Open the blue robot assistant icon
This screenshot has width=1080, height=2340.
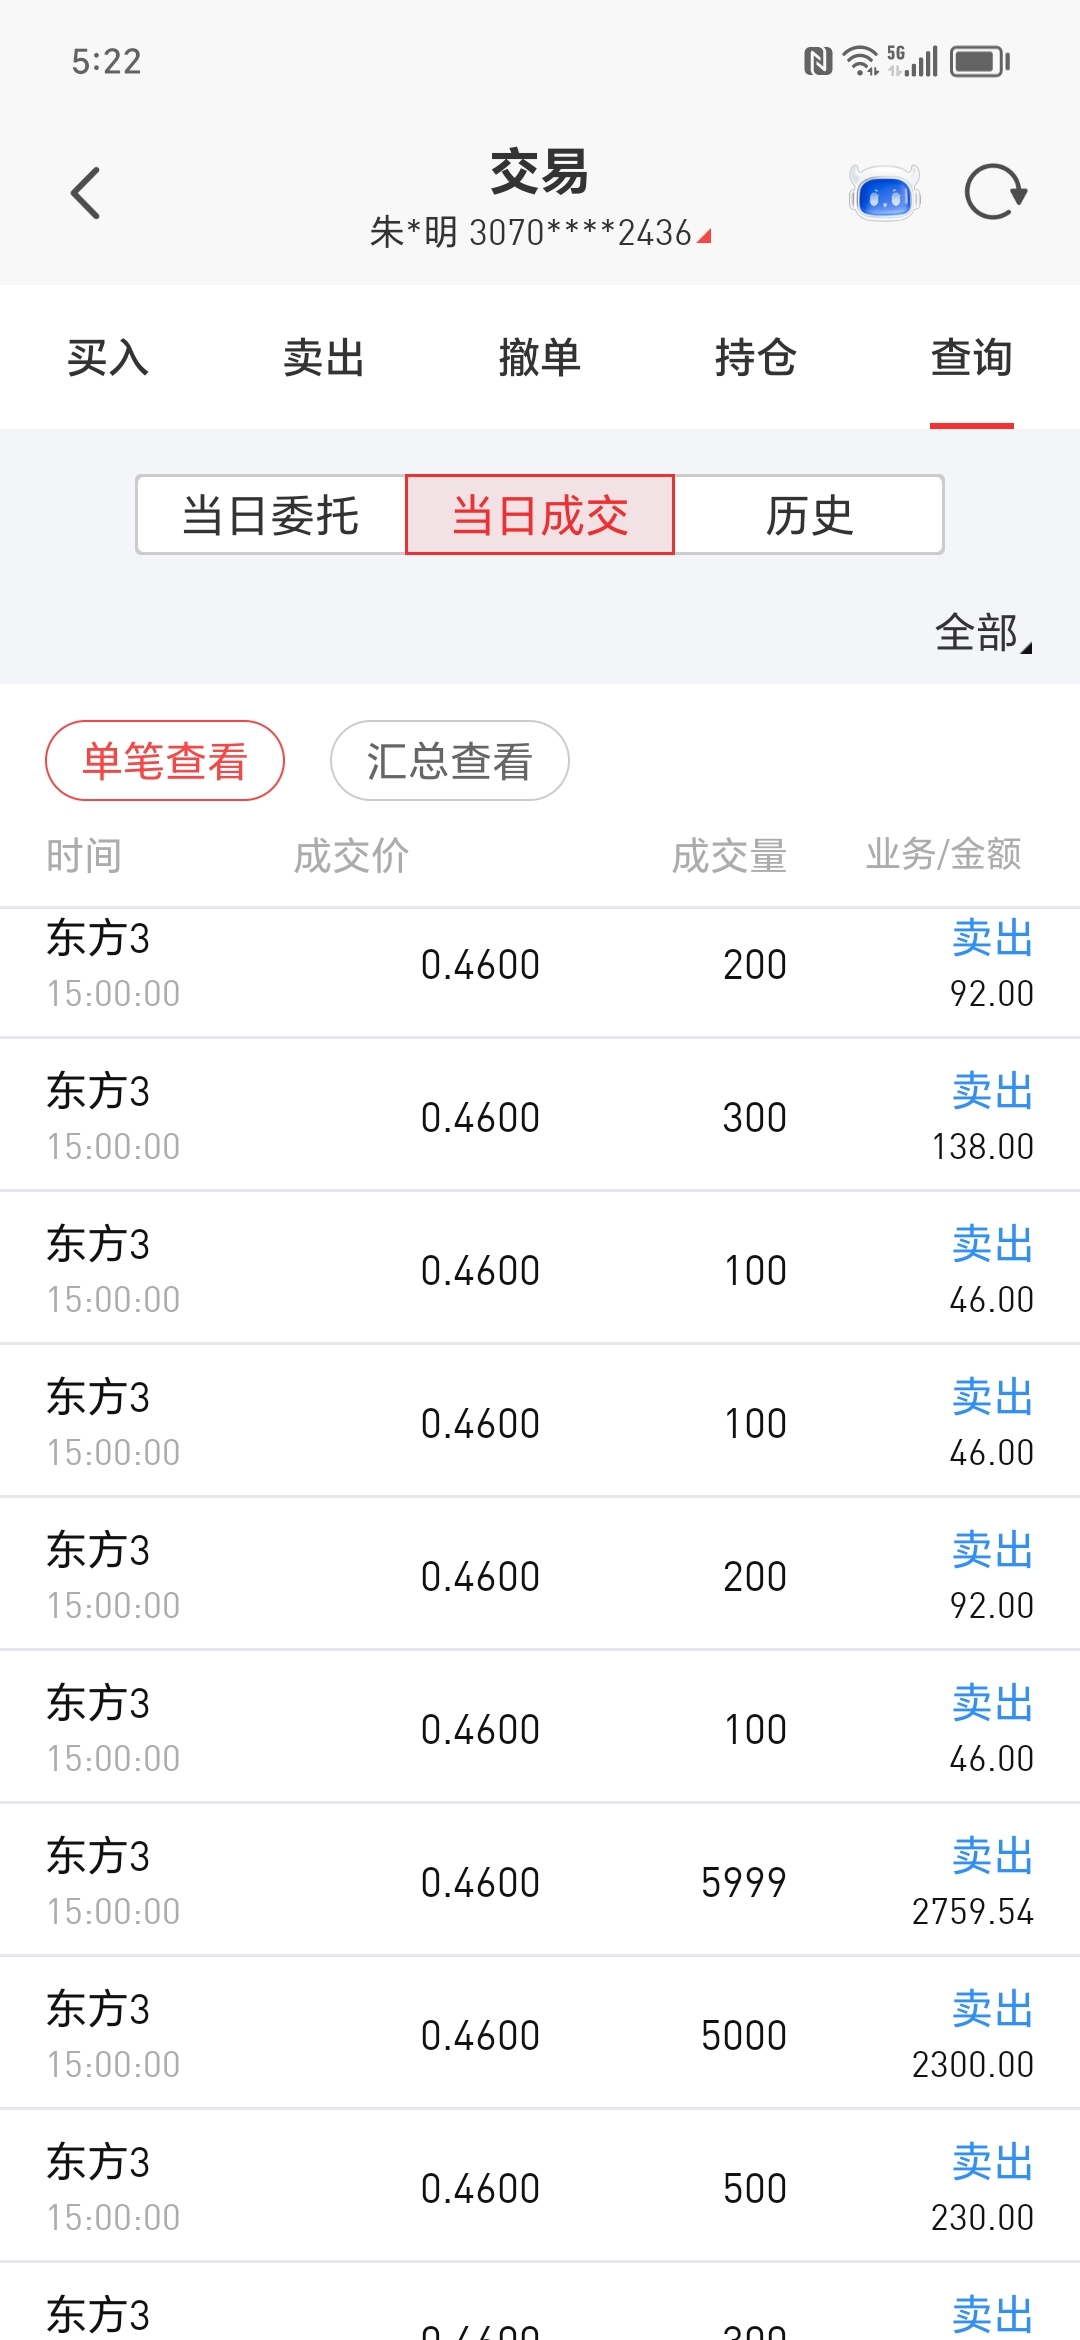885,193
